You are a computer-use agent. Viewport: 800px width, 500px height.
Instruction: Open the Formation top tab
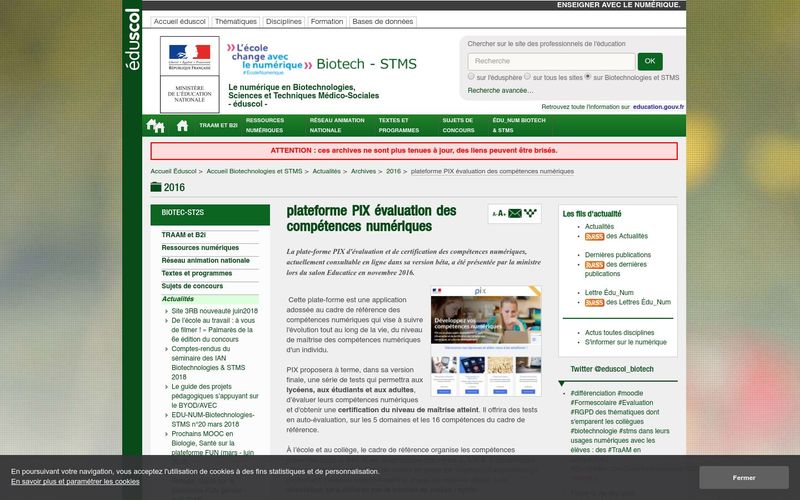click(327, 21)
